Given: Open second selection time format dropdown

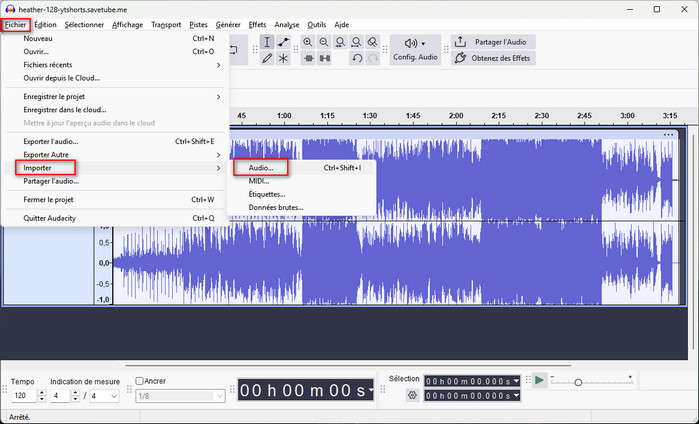Looking at the screenshot, I should pyautogui.click(x=516, y=395).
